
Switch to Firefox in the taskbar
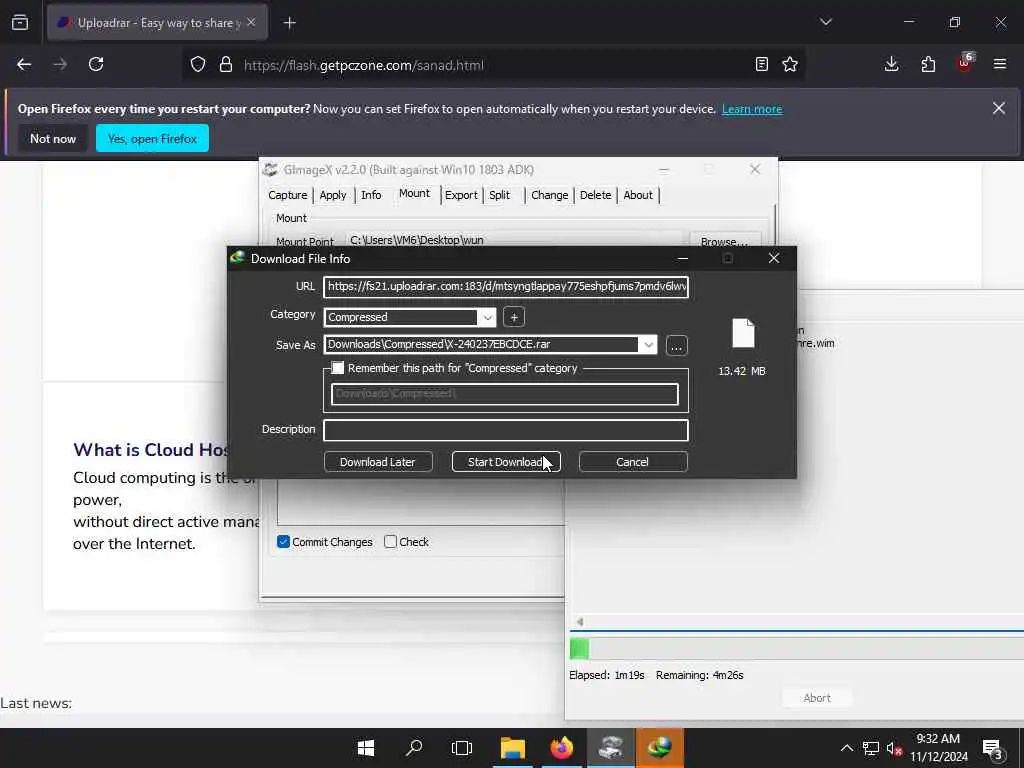coord(562,748)
